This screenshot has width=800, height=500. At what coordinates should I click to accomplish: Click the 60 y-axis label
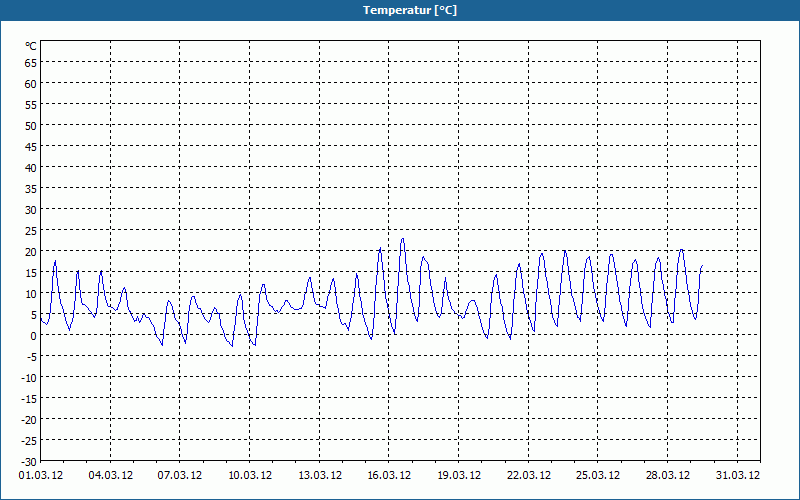[x=31, y=84]
